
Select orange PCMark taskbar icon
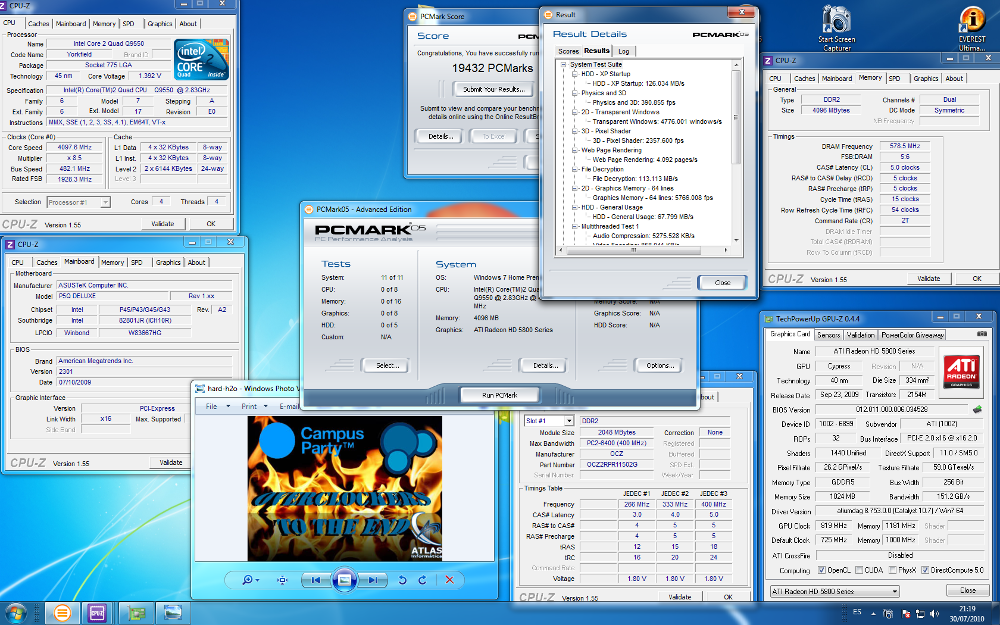point(62,614)
